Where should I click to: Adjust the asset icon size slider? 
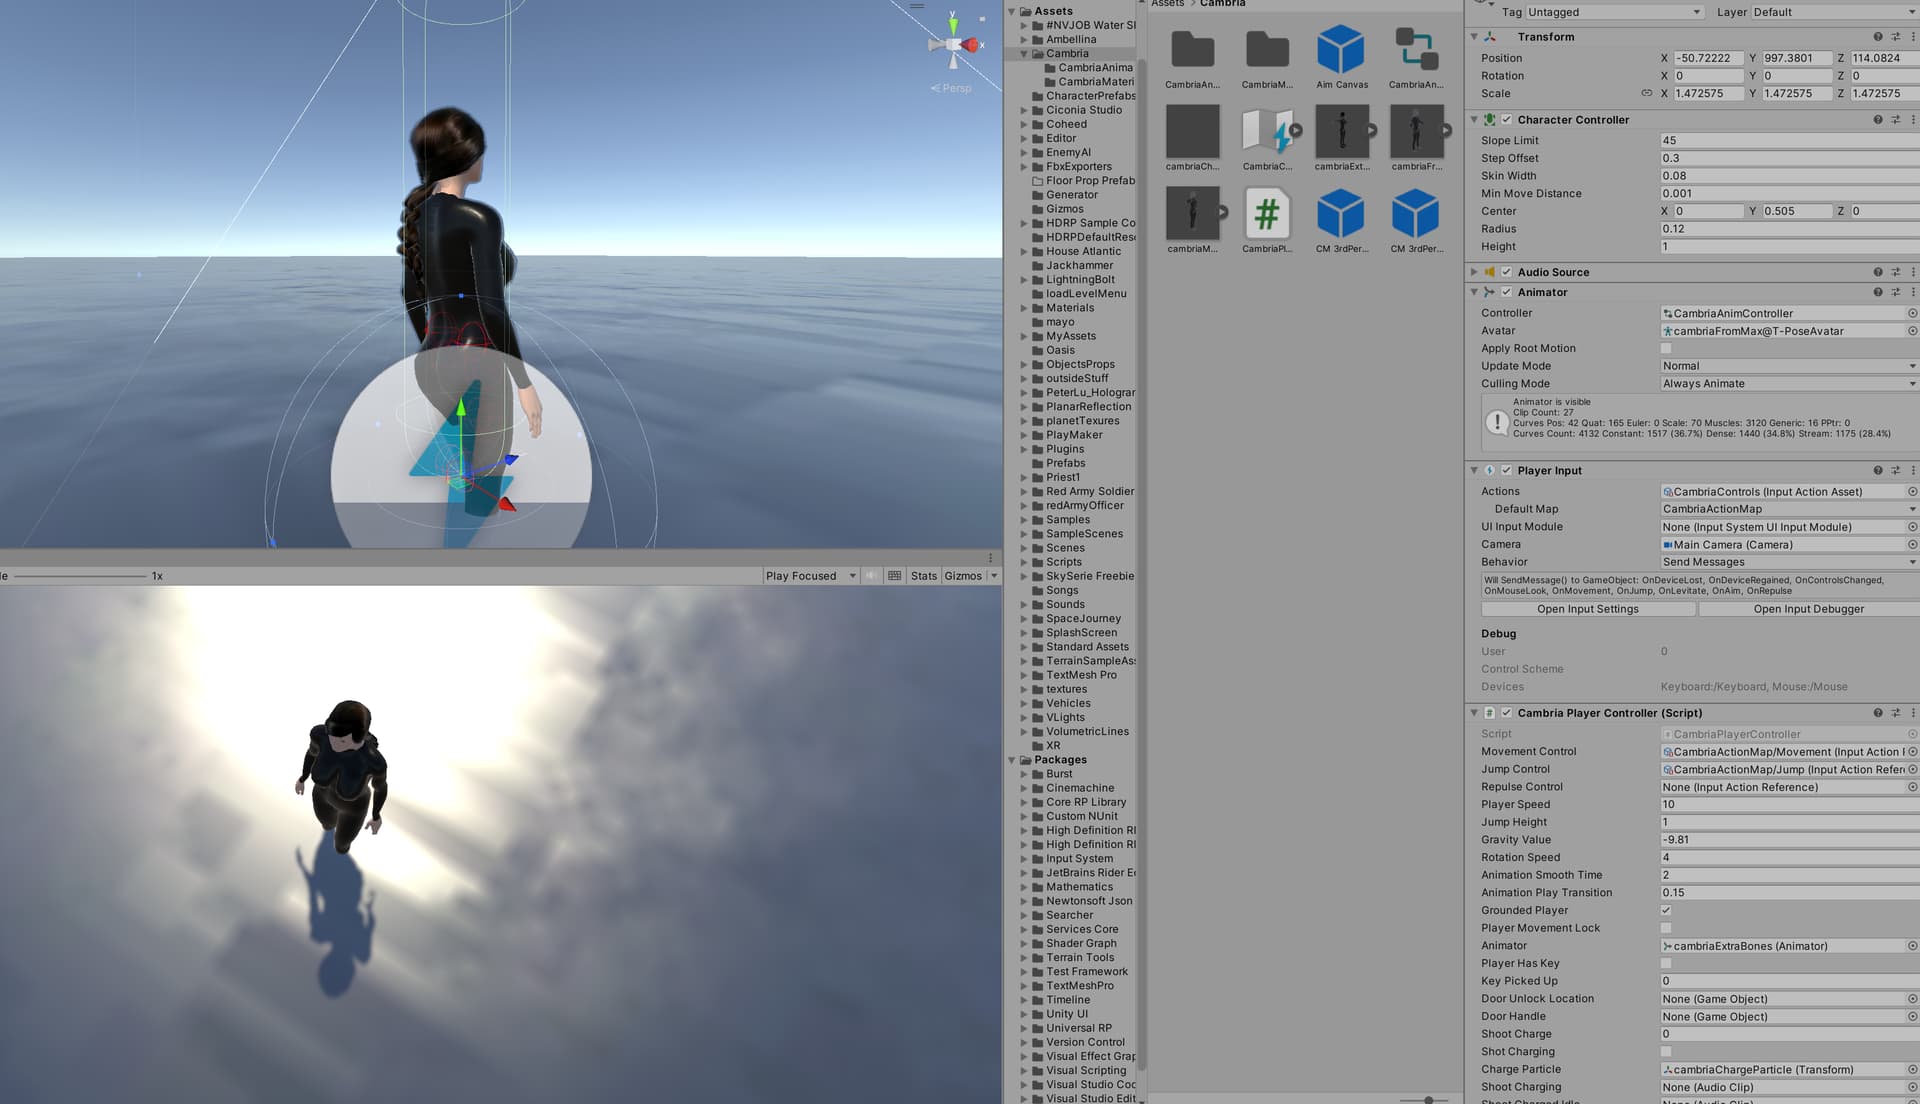1428,1100
